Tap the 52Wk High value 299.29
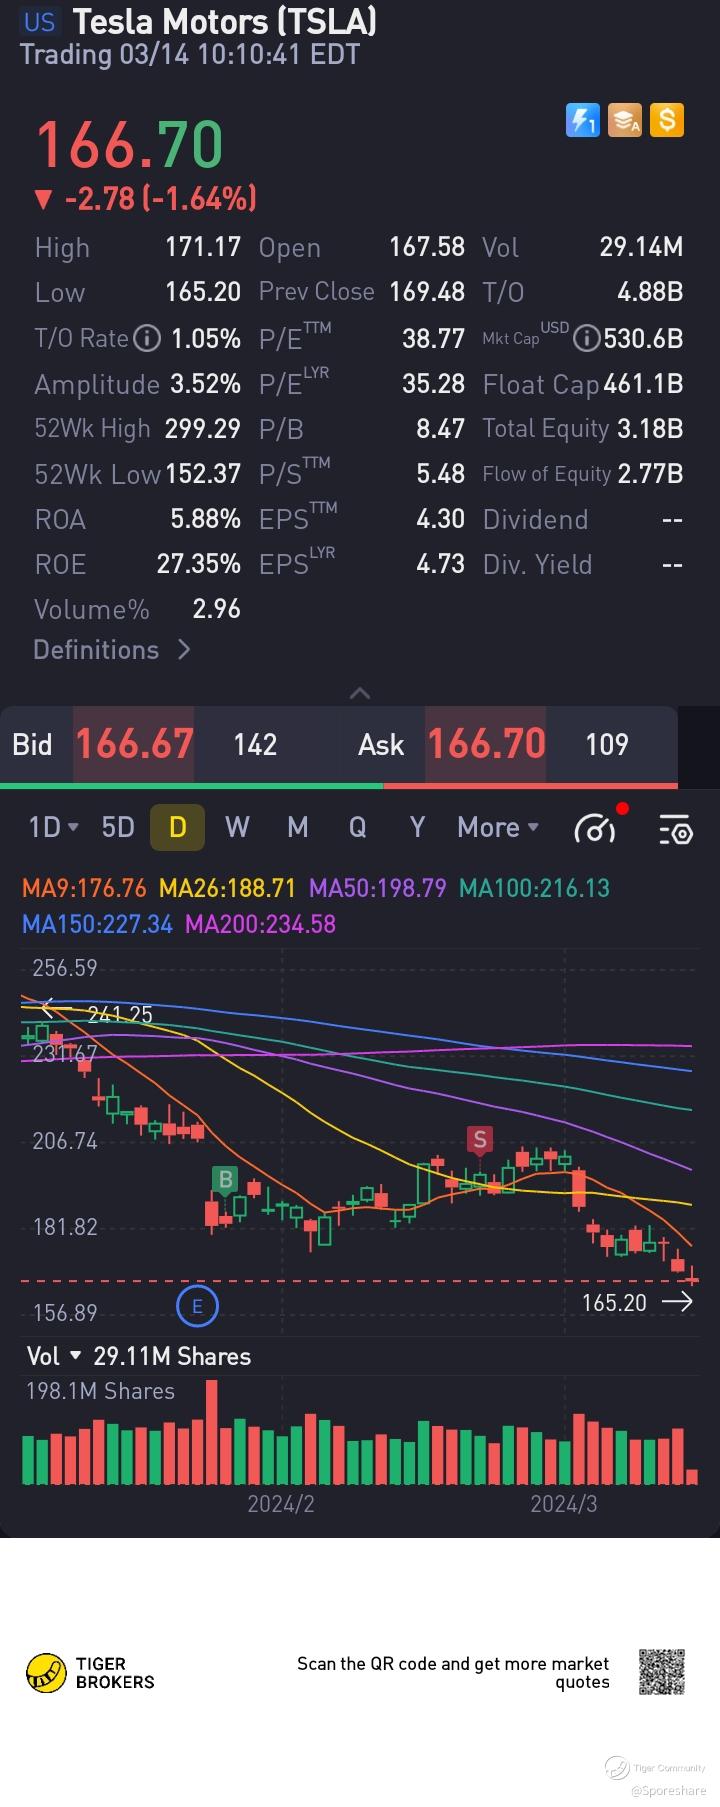 pos(203,429)
